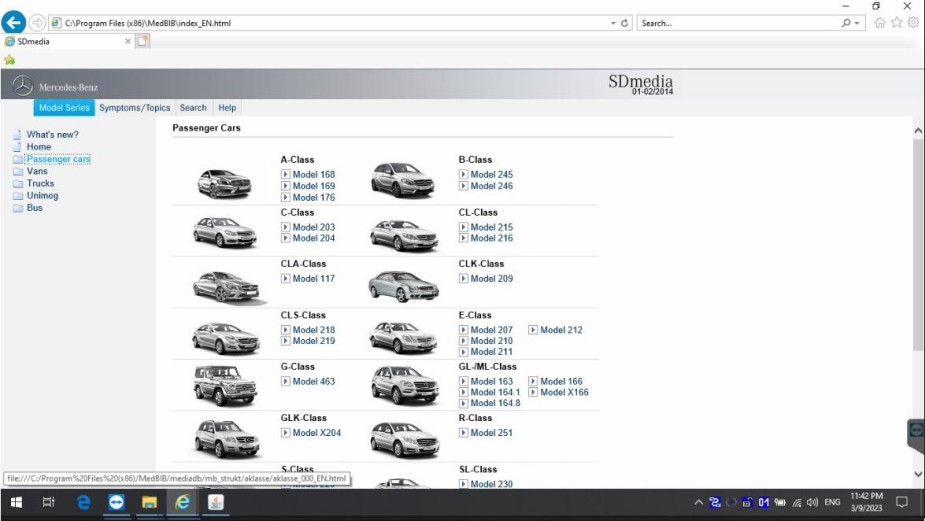Open File Explorer from the taskbar
The image size is (925, 521).
[149, 502]
